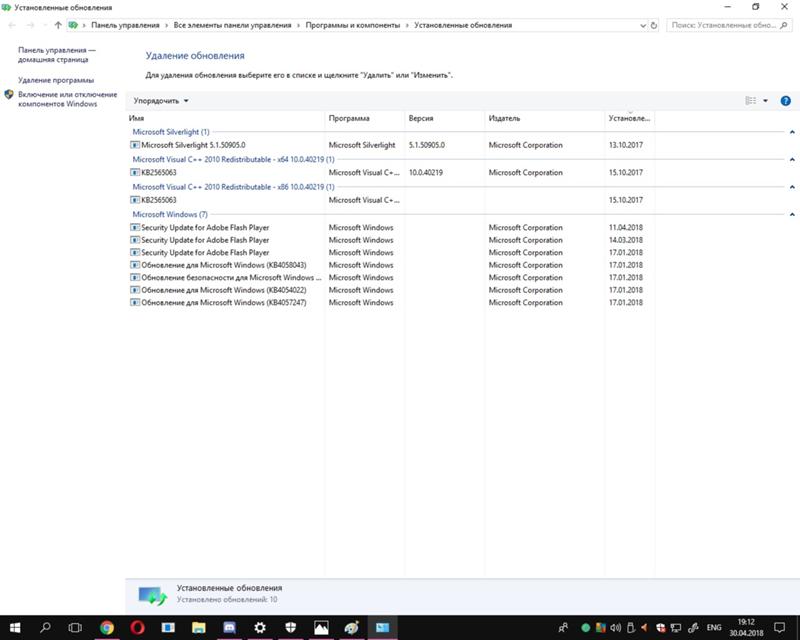Select Adobe Flash security update dated 11.04.2018
Viewport: 800px width, 640px height.
[x=391, y=228]
